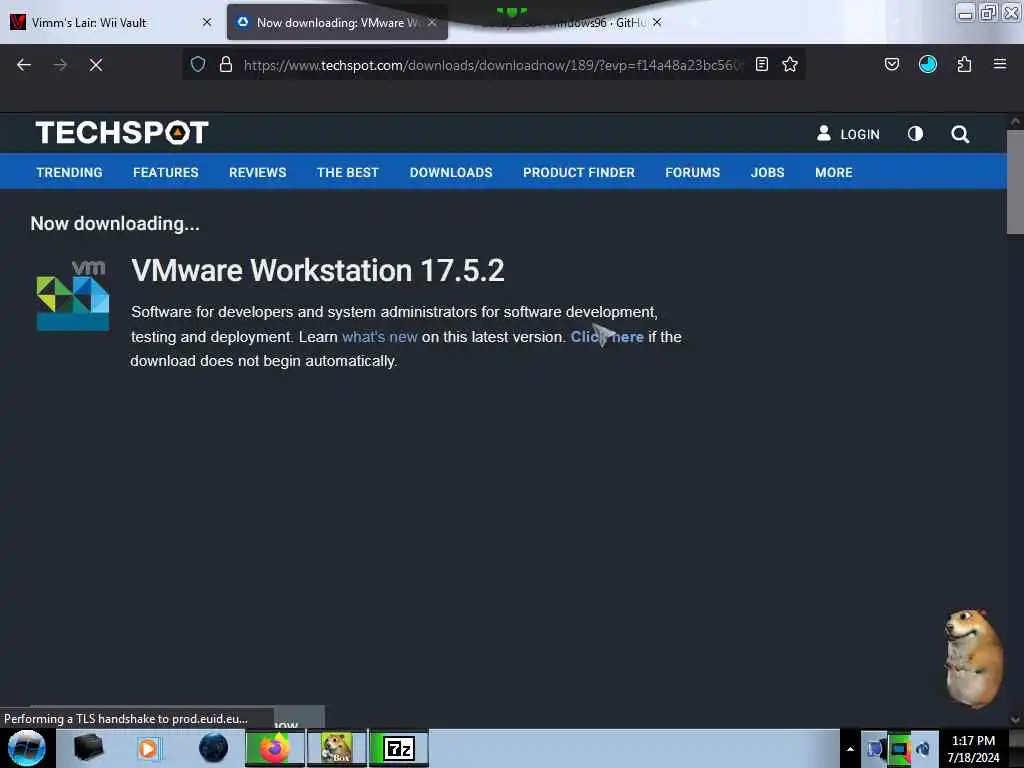
Task: Click the LOGIN link
Action: tap(848, 134)
